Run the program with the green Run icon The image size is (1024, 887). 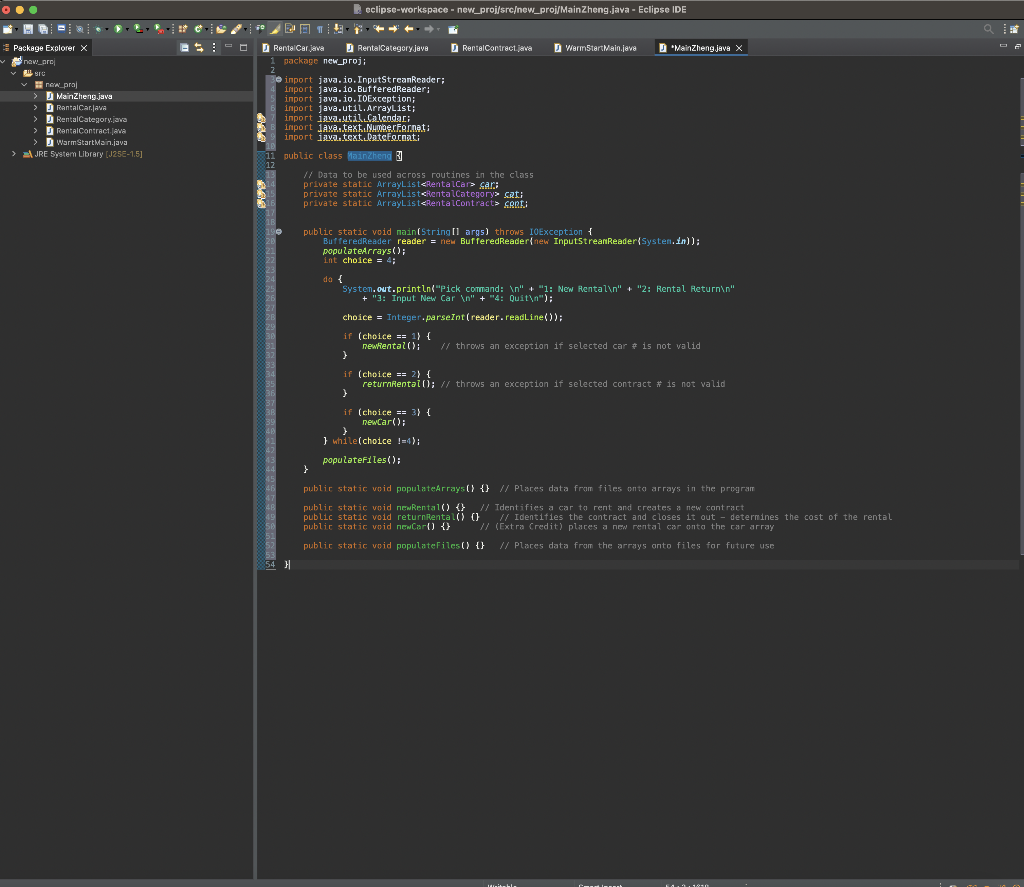(118, 28)
